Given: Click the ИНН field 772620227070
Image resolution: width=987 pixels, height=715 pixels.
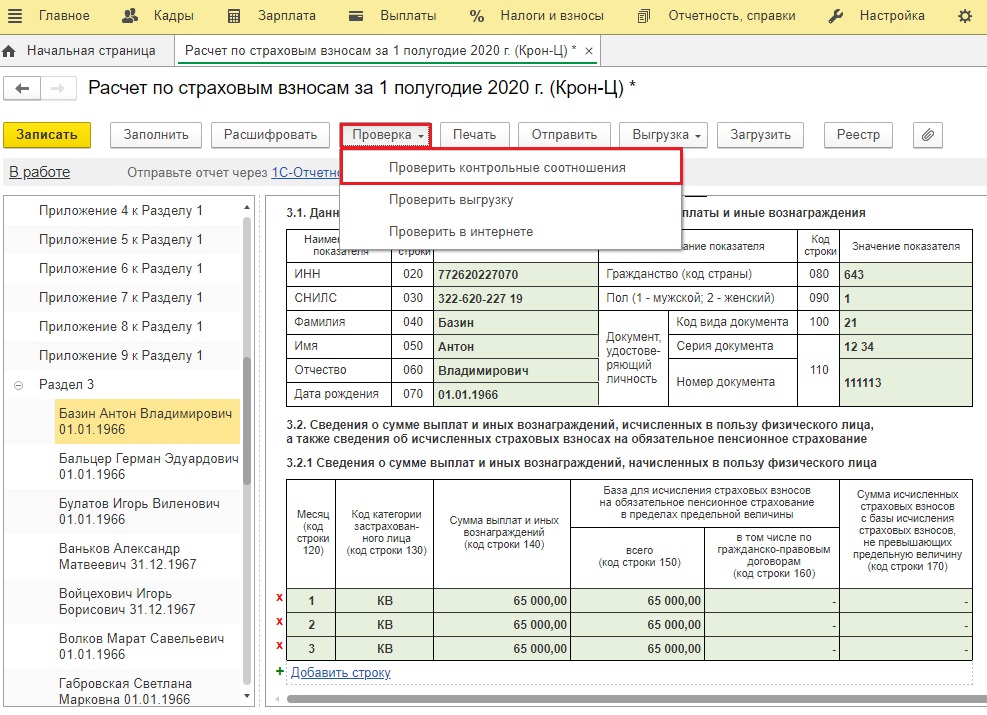Looking at the screenshot, I should [516, 274].
